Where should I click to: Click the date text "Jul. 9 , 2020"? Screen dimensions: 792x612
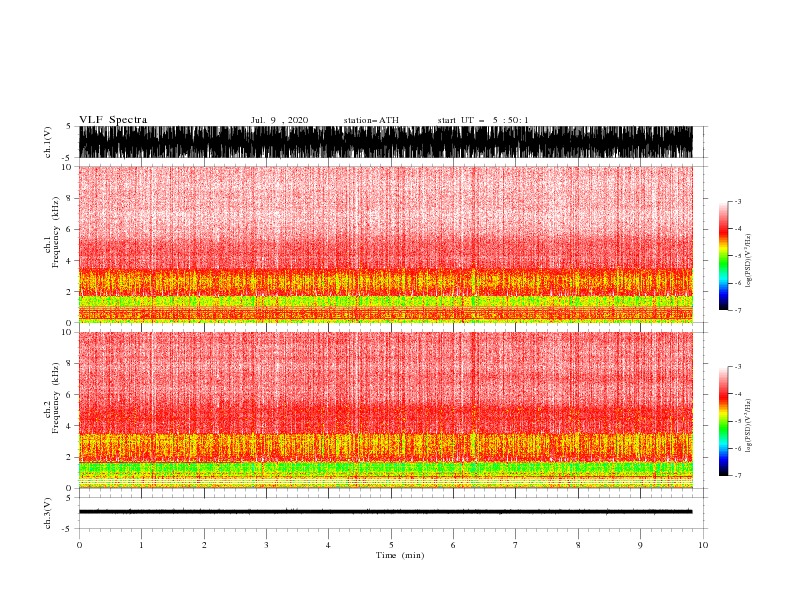click(279, 120)
